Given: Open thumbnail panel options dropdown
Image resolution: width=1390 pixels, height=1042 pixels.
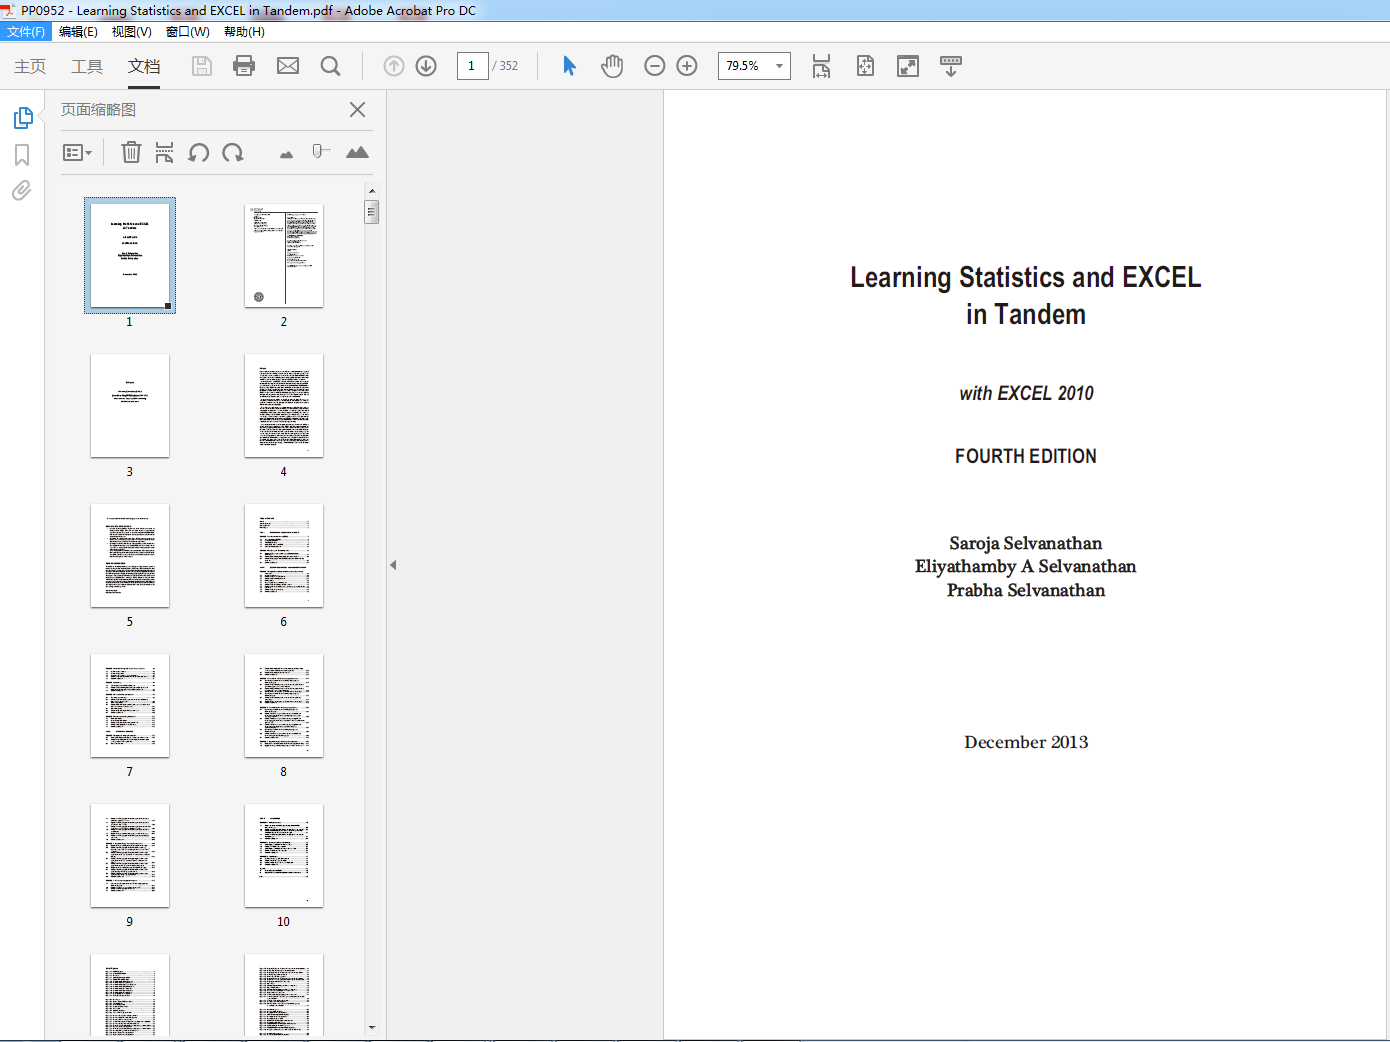Looking at the screenshot, I should (77, 152).
